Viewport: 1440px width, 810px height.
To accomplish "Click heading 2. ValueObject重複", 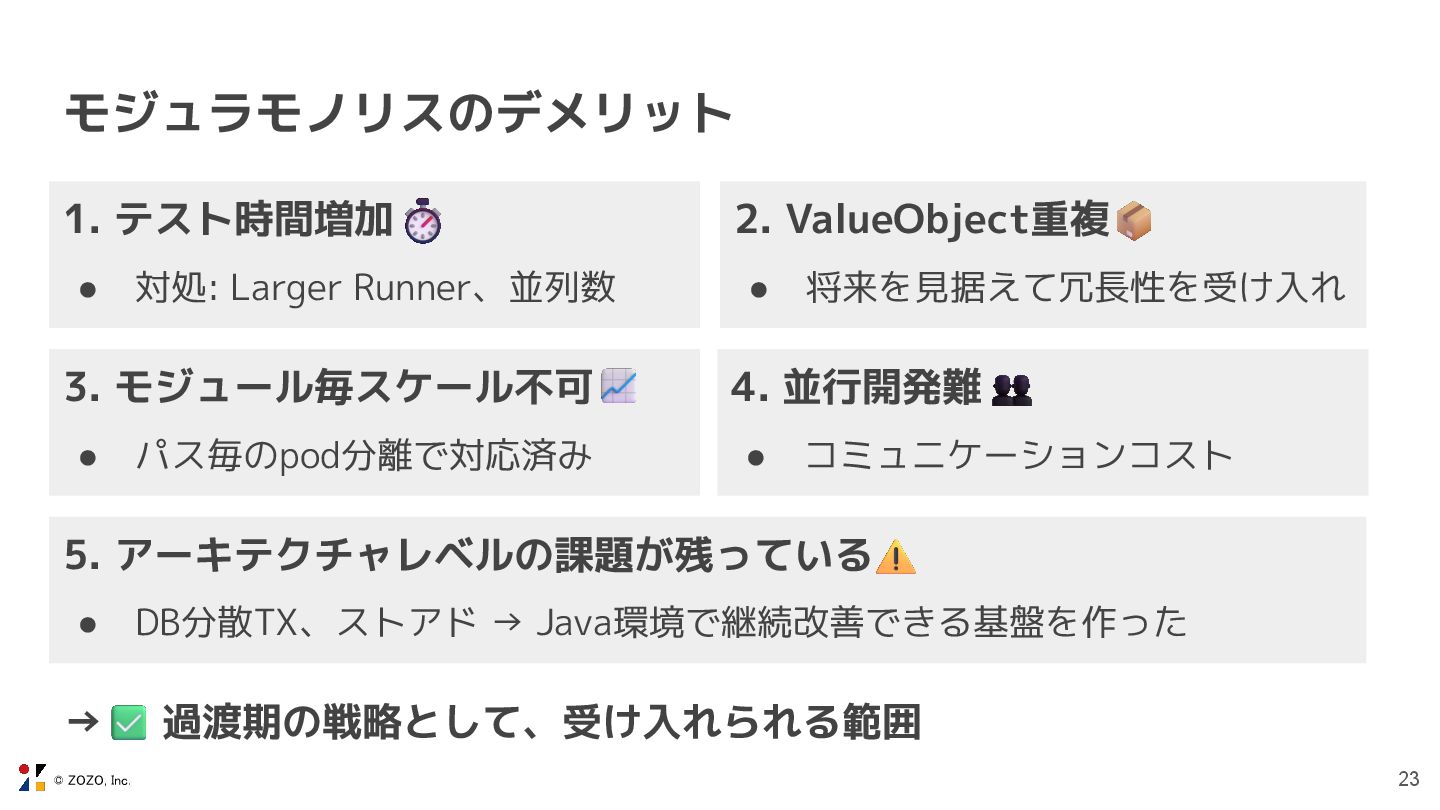I will click(922, 220).
